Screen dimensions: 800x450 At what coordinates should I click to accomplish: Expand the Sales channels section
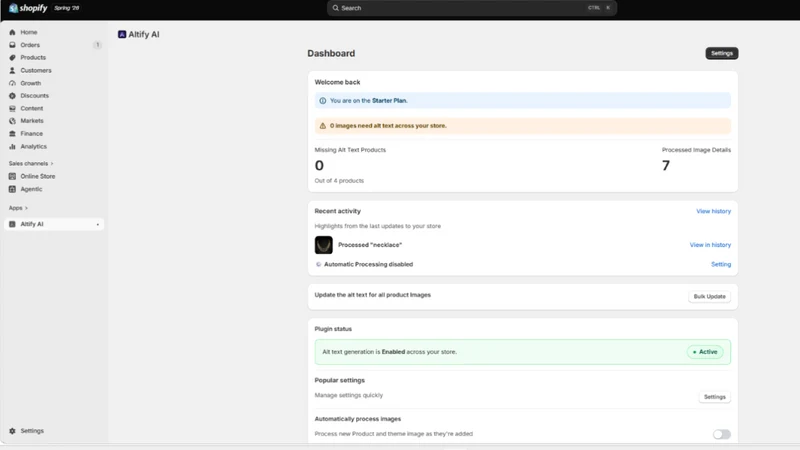(31, 164)
